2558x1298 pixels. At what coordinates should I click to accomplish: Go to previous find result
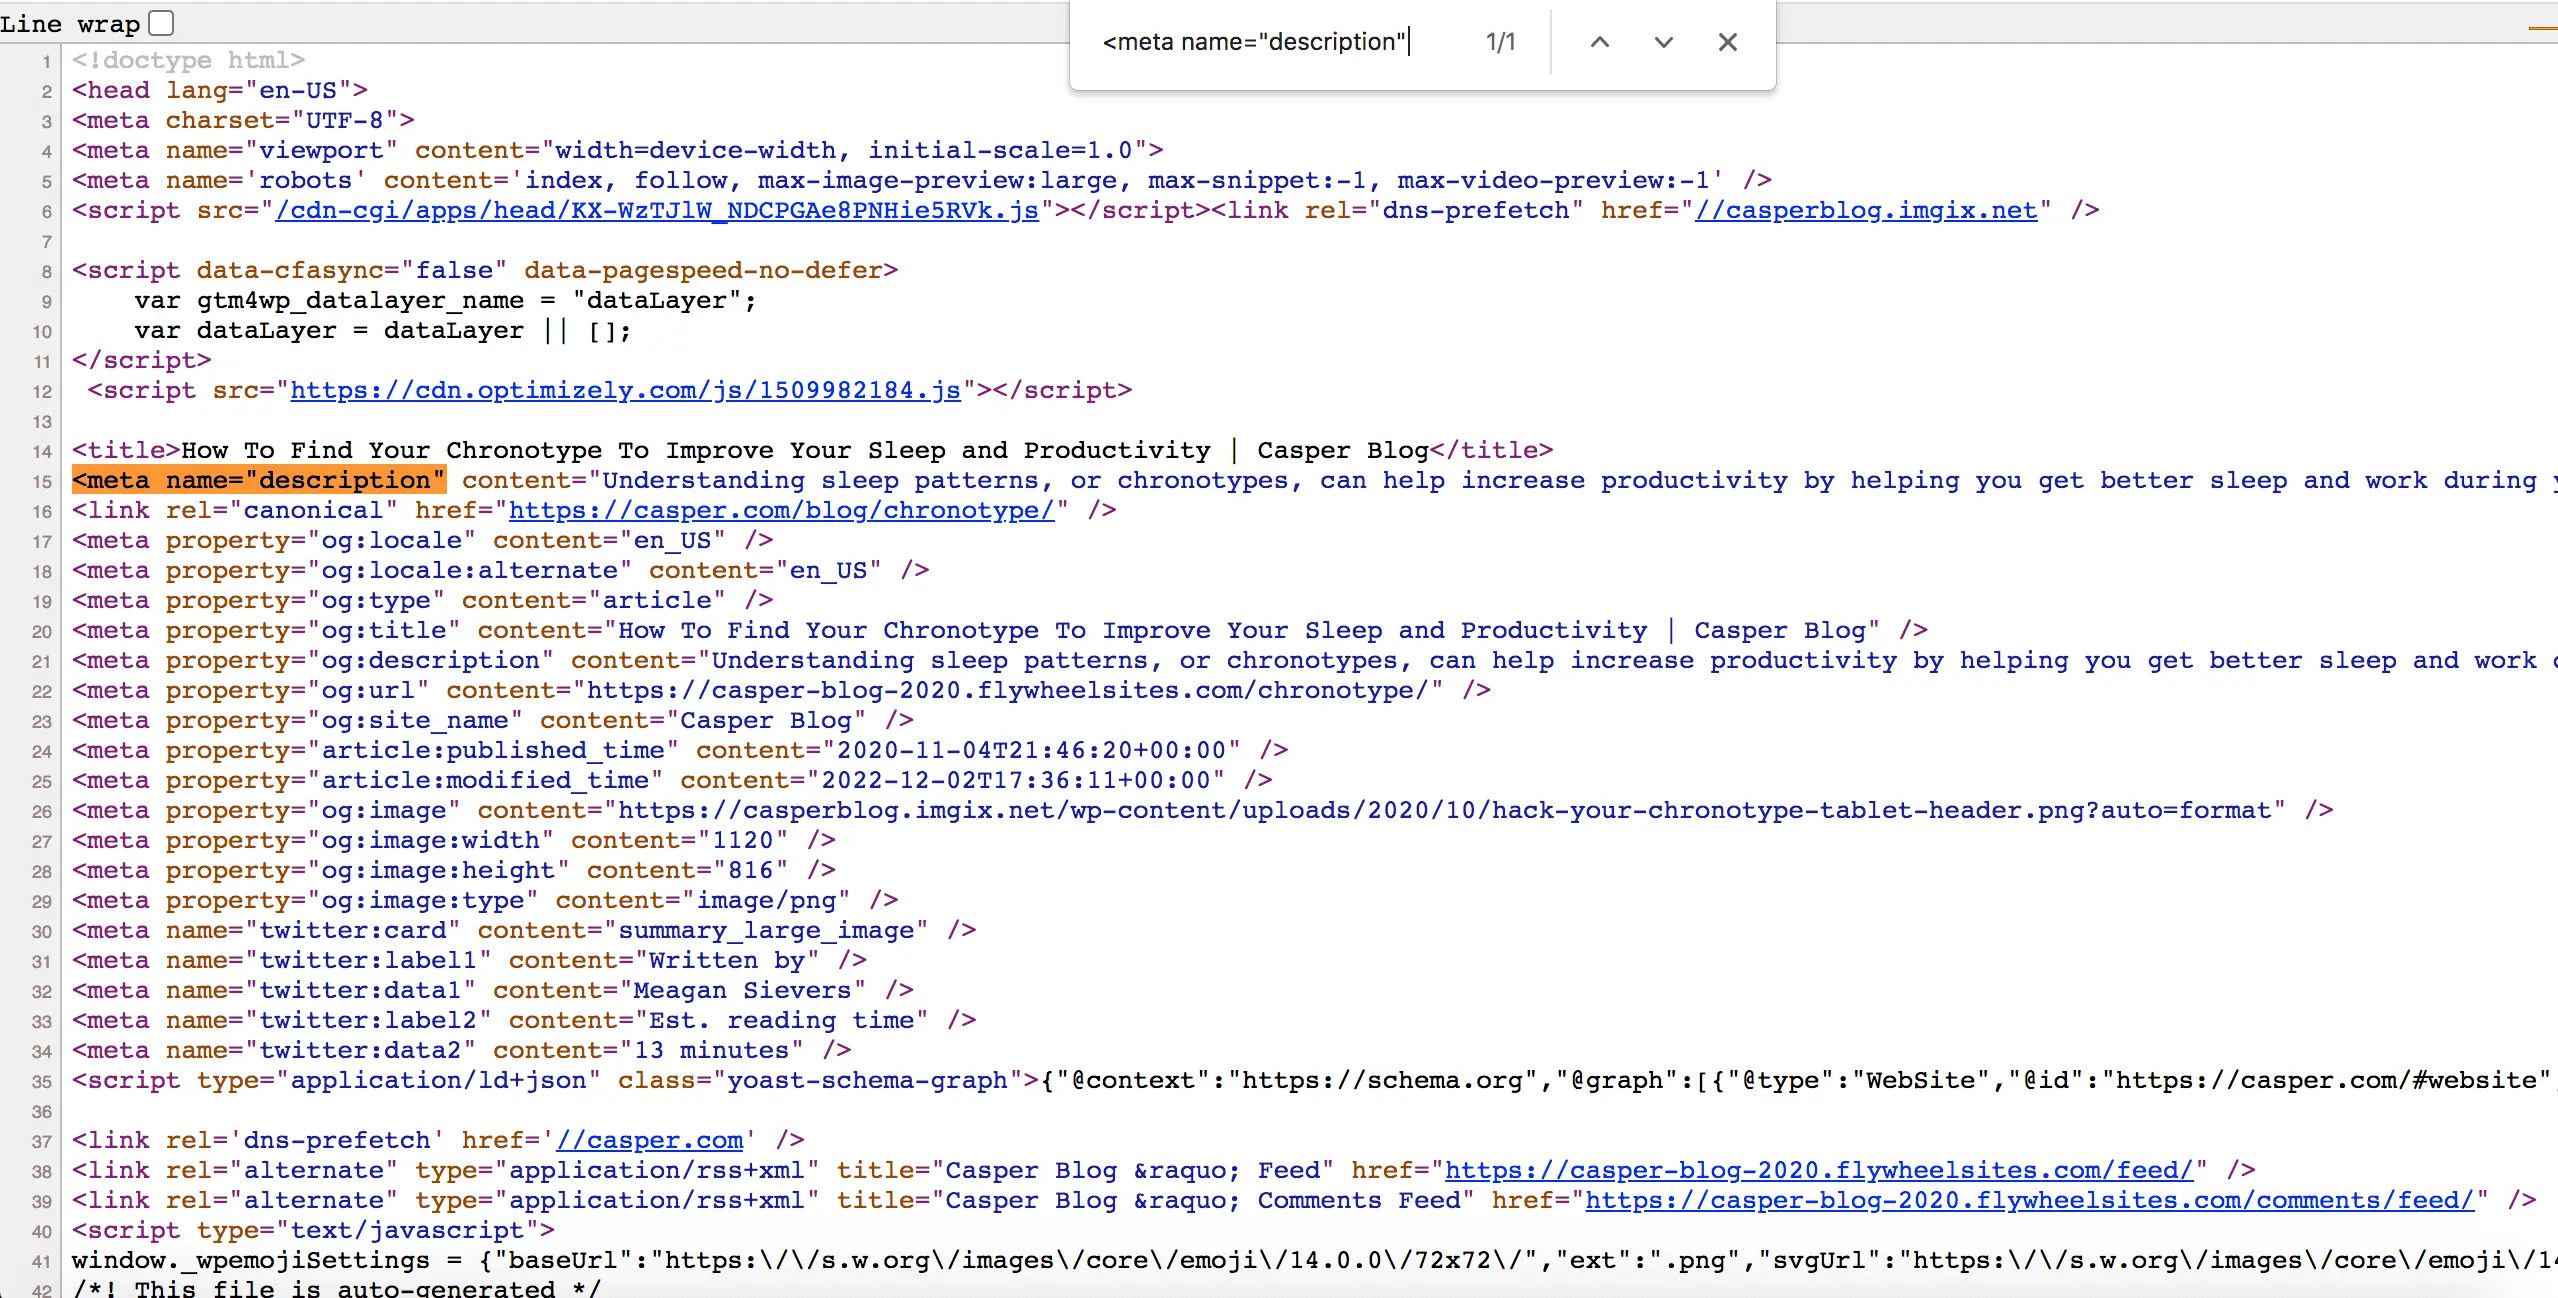(1599, 42)
